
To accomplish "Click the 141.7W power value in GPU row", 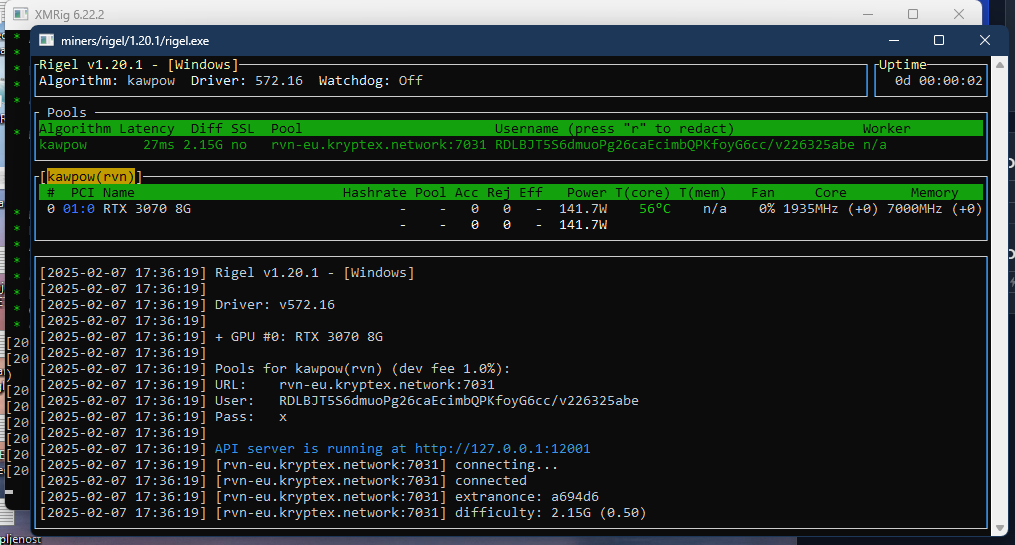I will (583, 209).
